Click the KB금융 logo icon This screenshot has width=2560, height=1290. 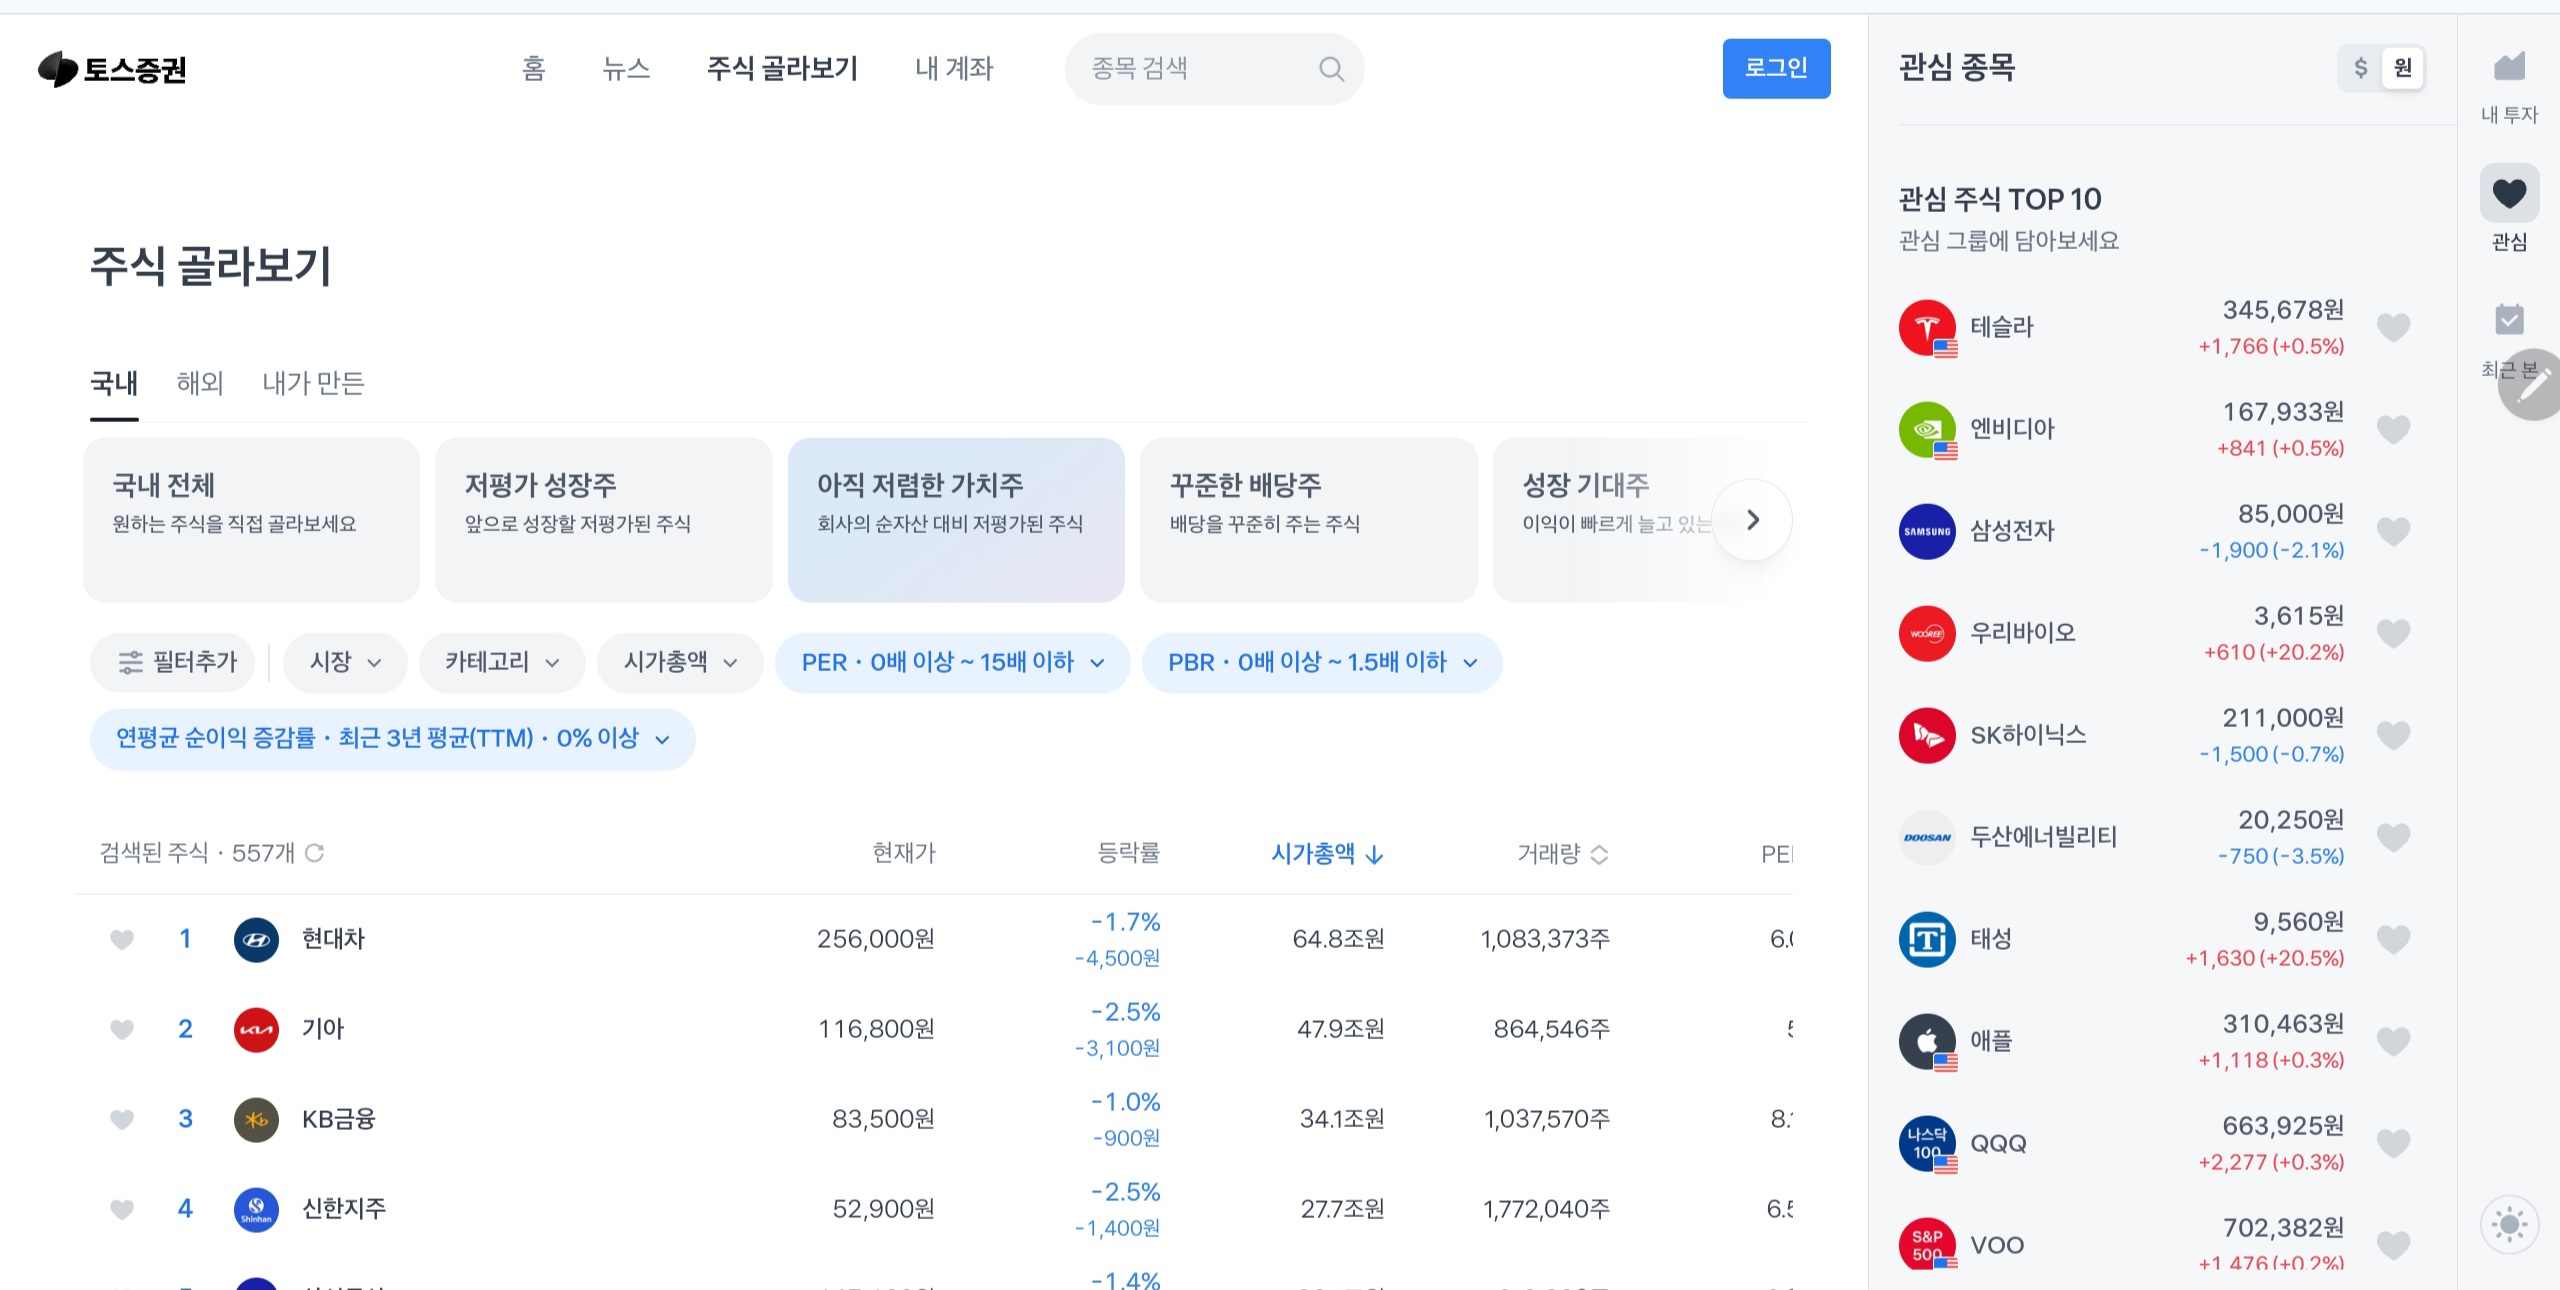tap(256, 1119)
